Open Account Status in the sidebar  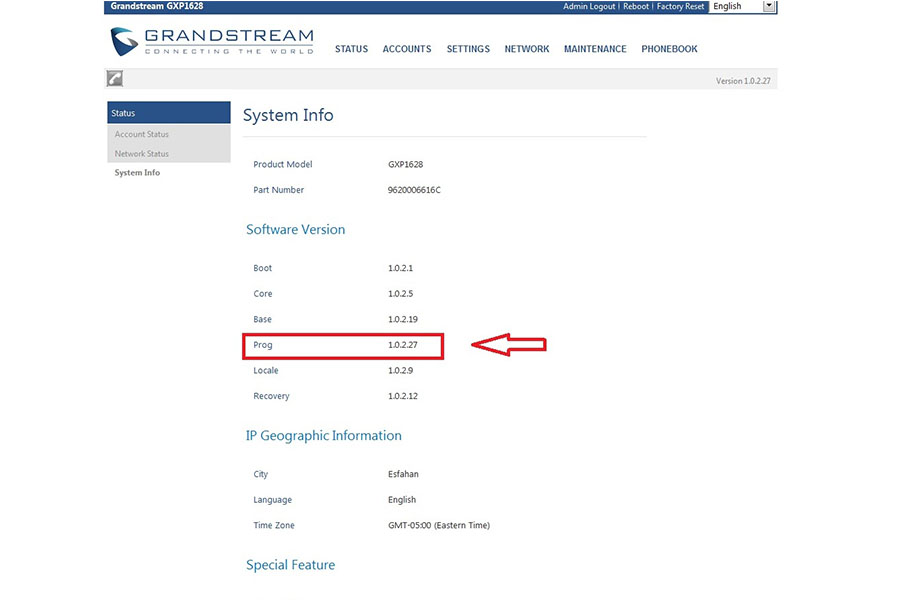[x=142, y=134]
